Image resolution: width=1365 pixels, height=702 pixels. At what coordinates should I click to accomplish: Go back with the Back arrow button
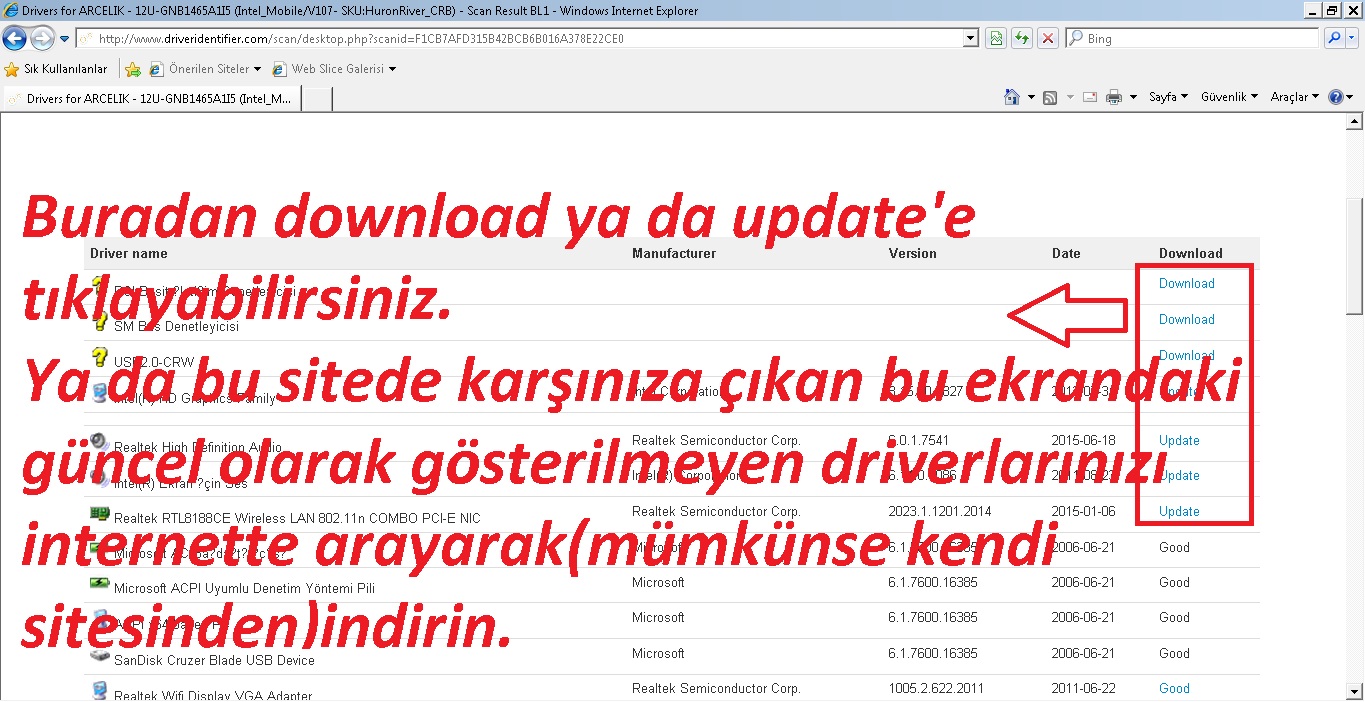15,39
